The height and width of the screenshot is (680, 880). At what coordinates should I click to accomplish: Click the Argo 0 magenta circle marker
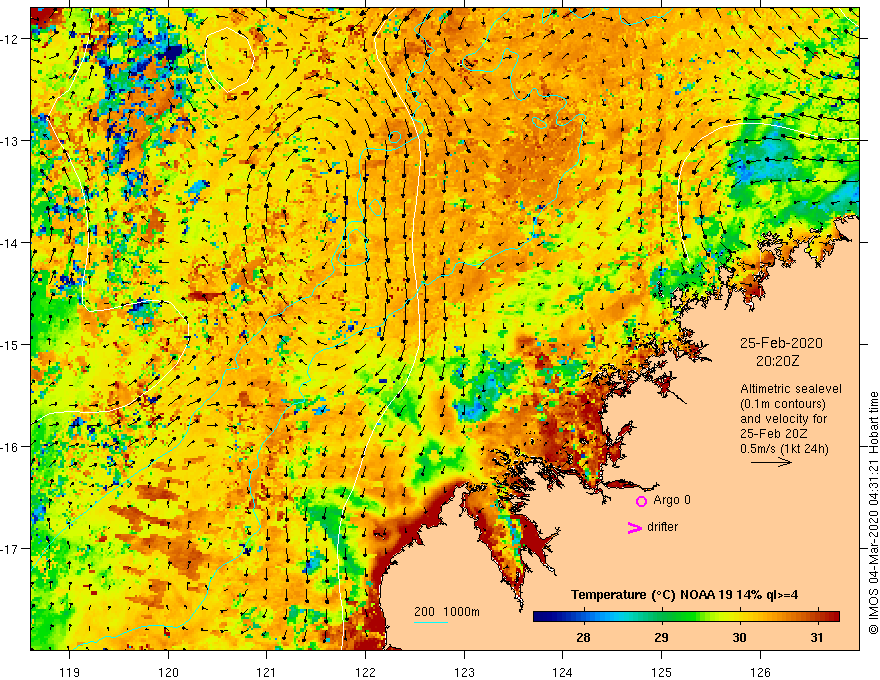point(641,501)
